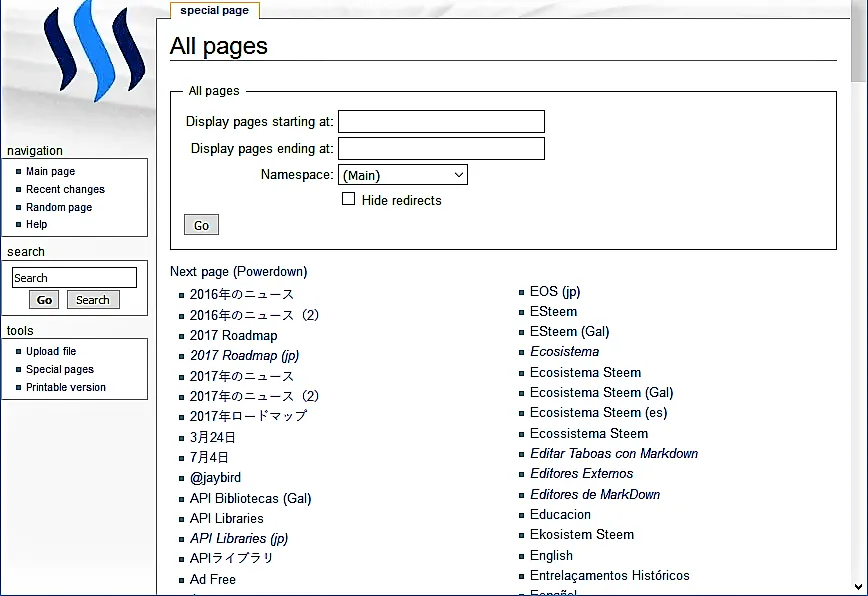Open the special page tab
Image resolution: width=868 pixels, height=596 pixels.
point(214,11)
